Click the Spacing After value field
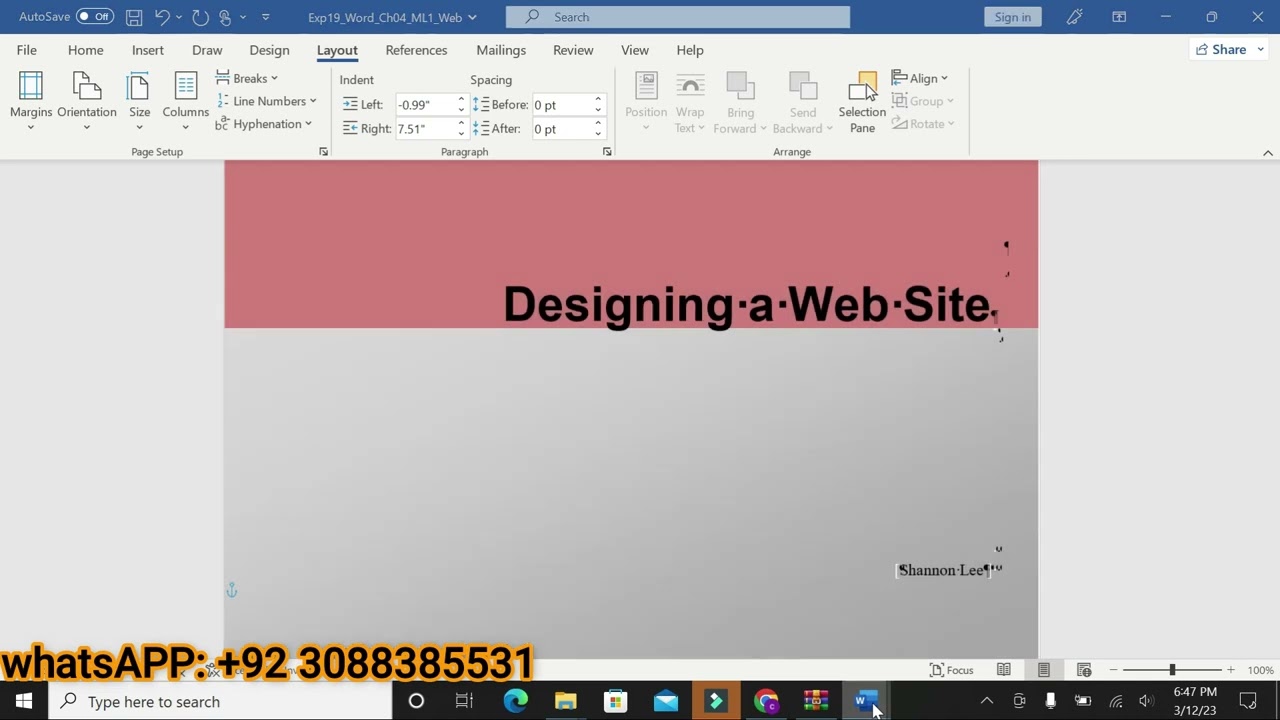 point(562,129)
